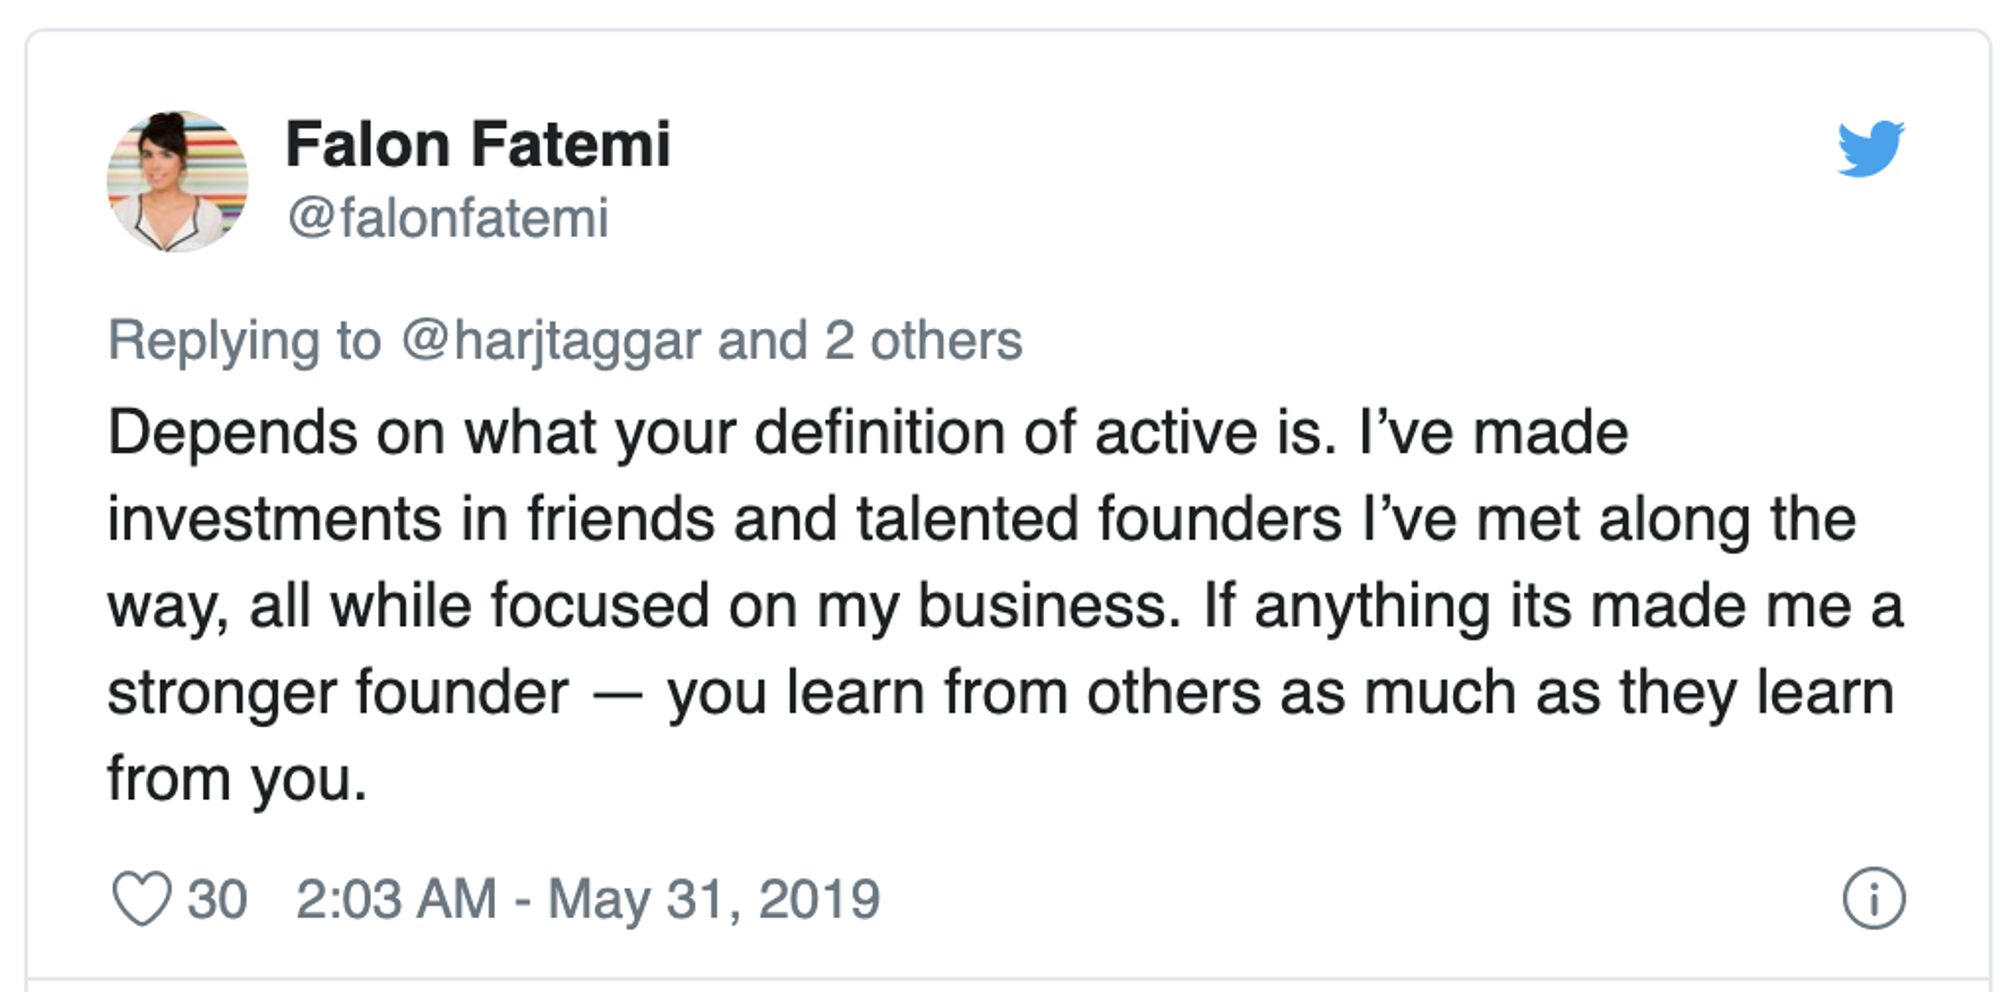2000x992 pixels.
Task: Open the @harjtaggar mention
Action: tap(551, 341)
